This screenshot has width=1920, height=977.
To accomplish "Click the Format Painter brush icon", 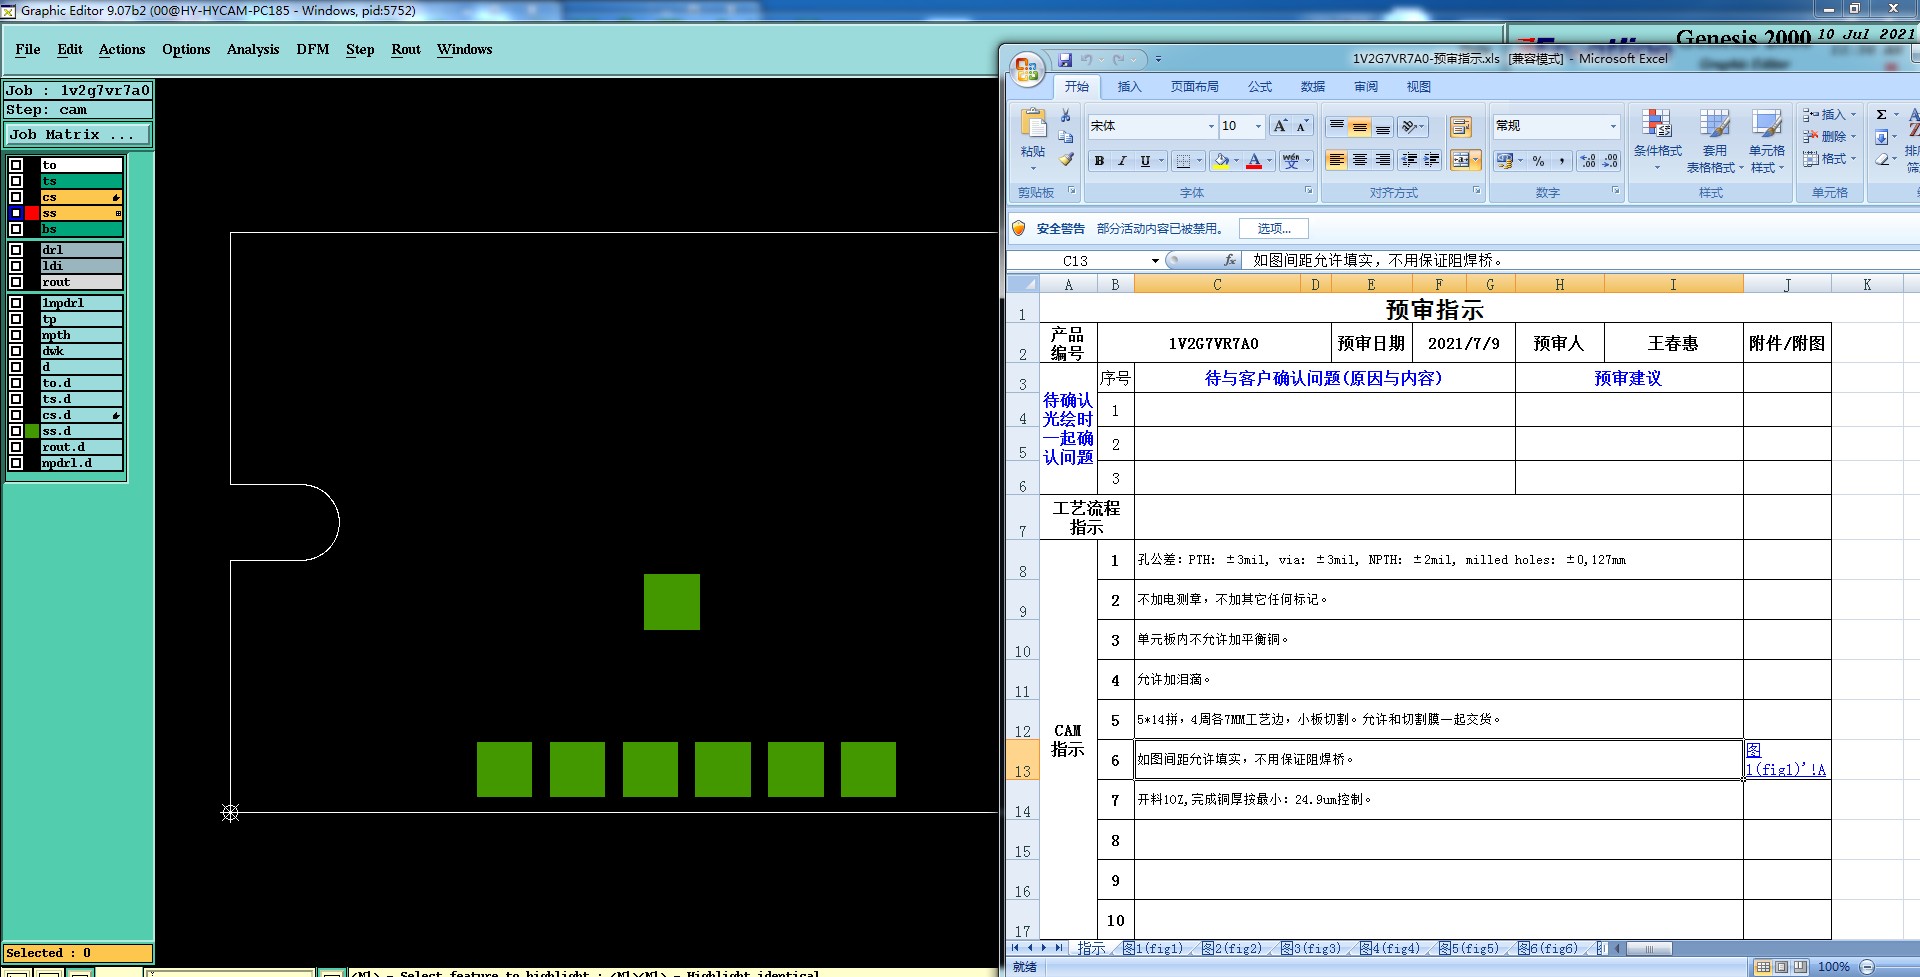I will point(1066,159).
